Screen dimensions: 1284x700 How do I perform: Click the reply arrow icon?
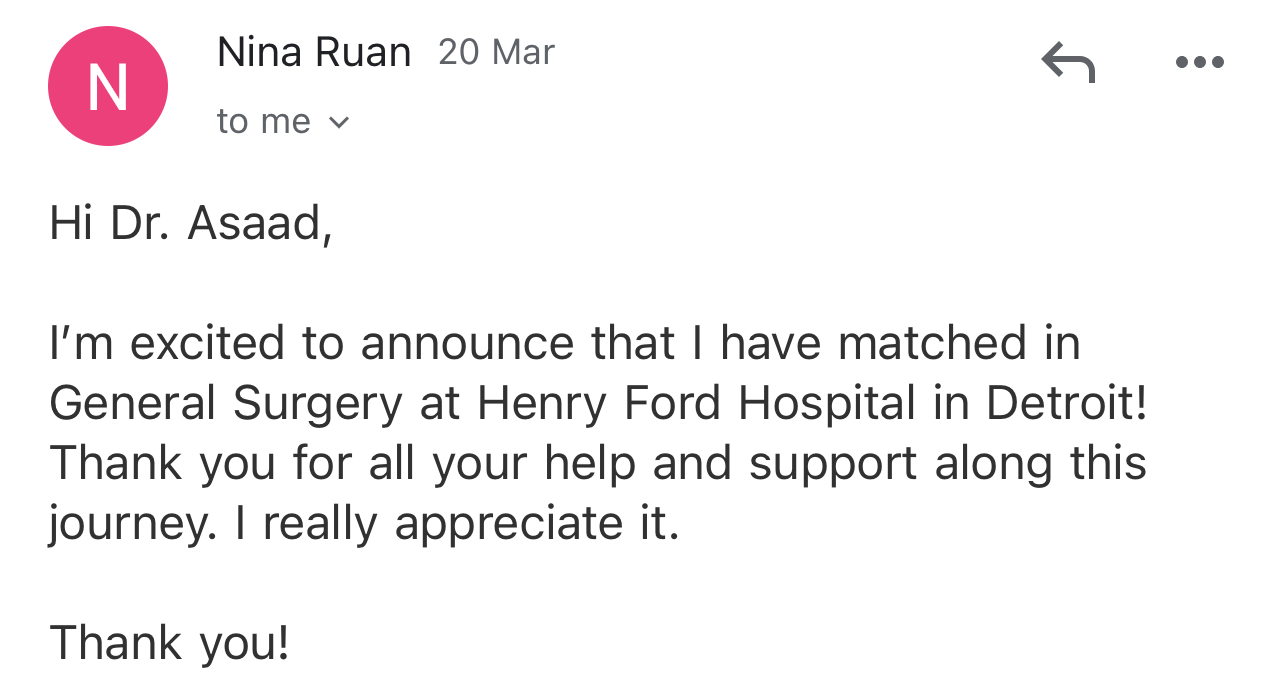click(x=1068, y=62)
